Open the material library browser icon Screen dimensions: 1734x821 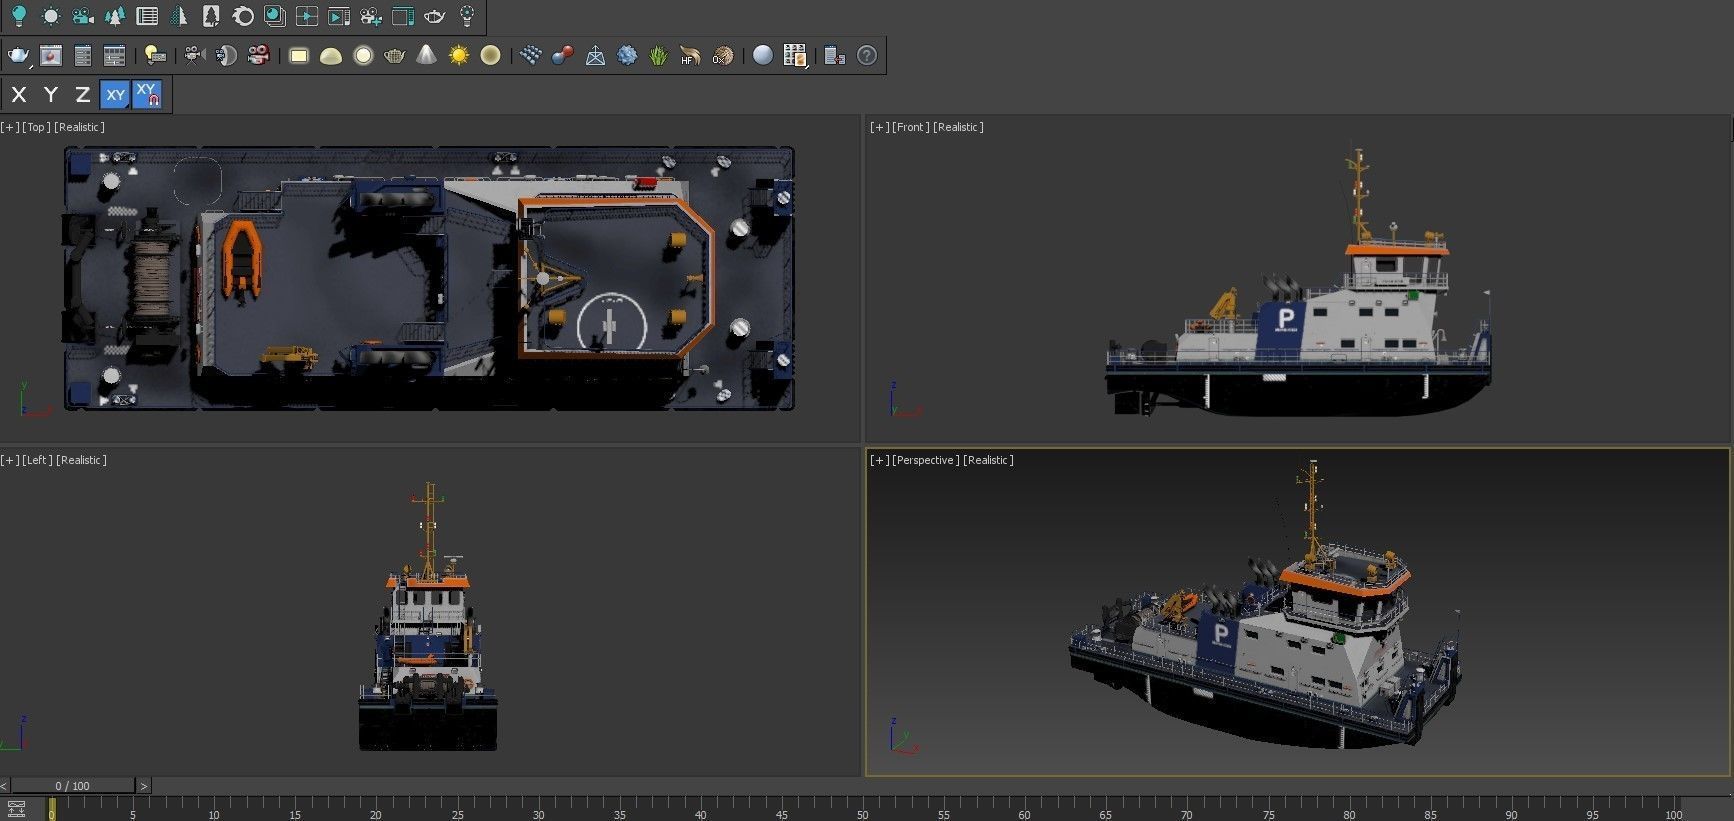click(x=795, y=56)
